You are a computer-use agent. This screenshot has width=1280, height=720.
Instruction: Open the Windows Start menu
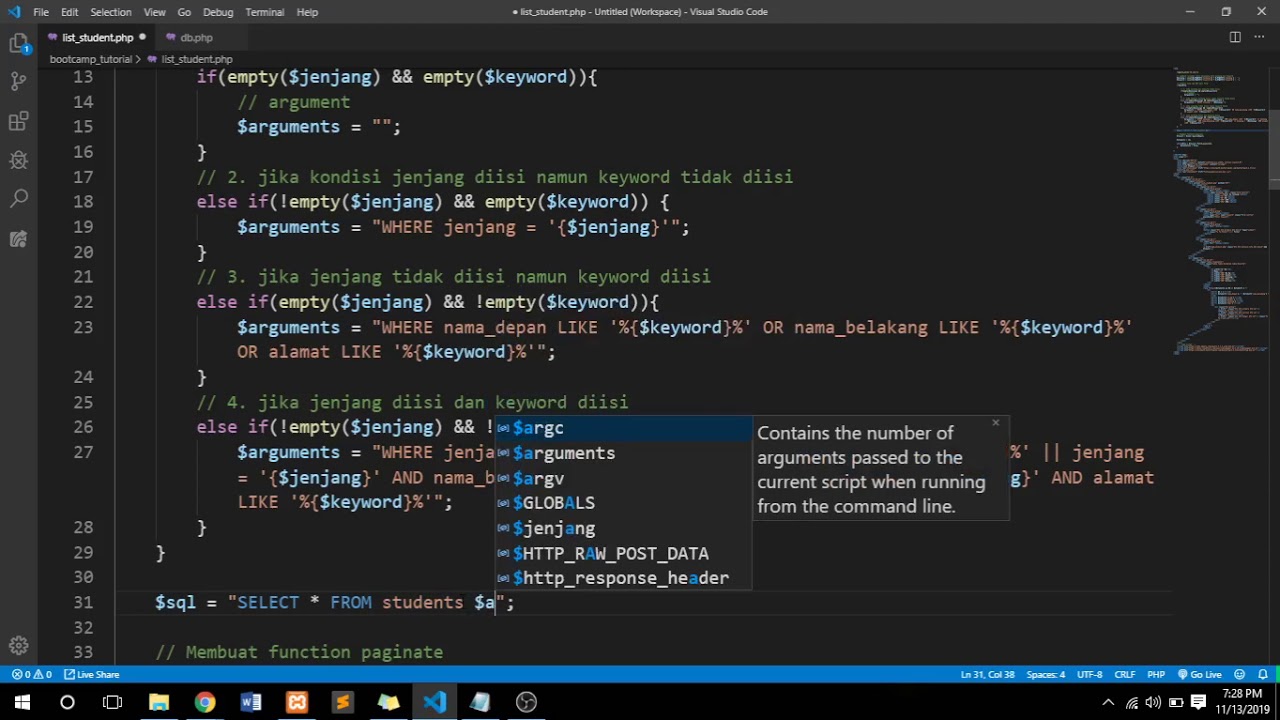click(x=22, y=702)
